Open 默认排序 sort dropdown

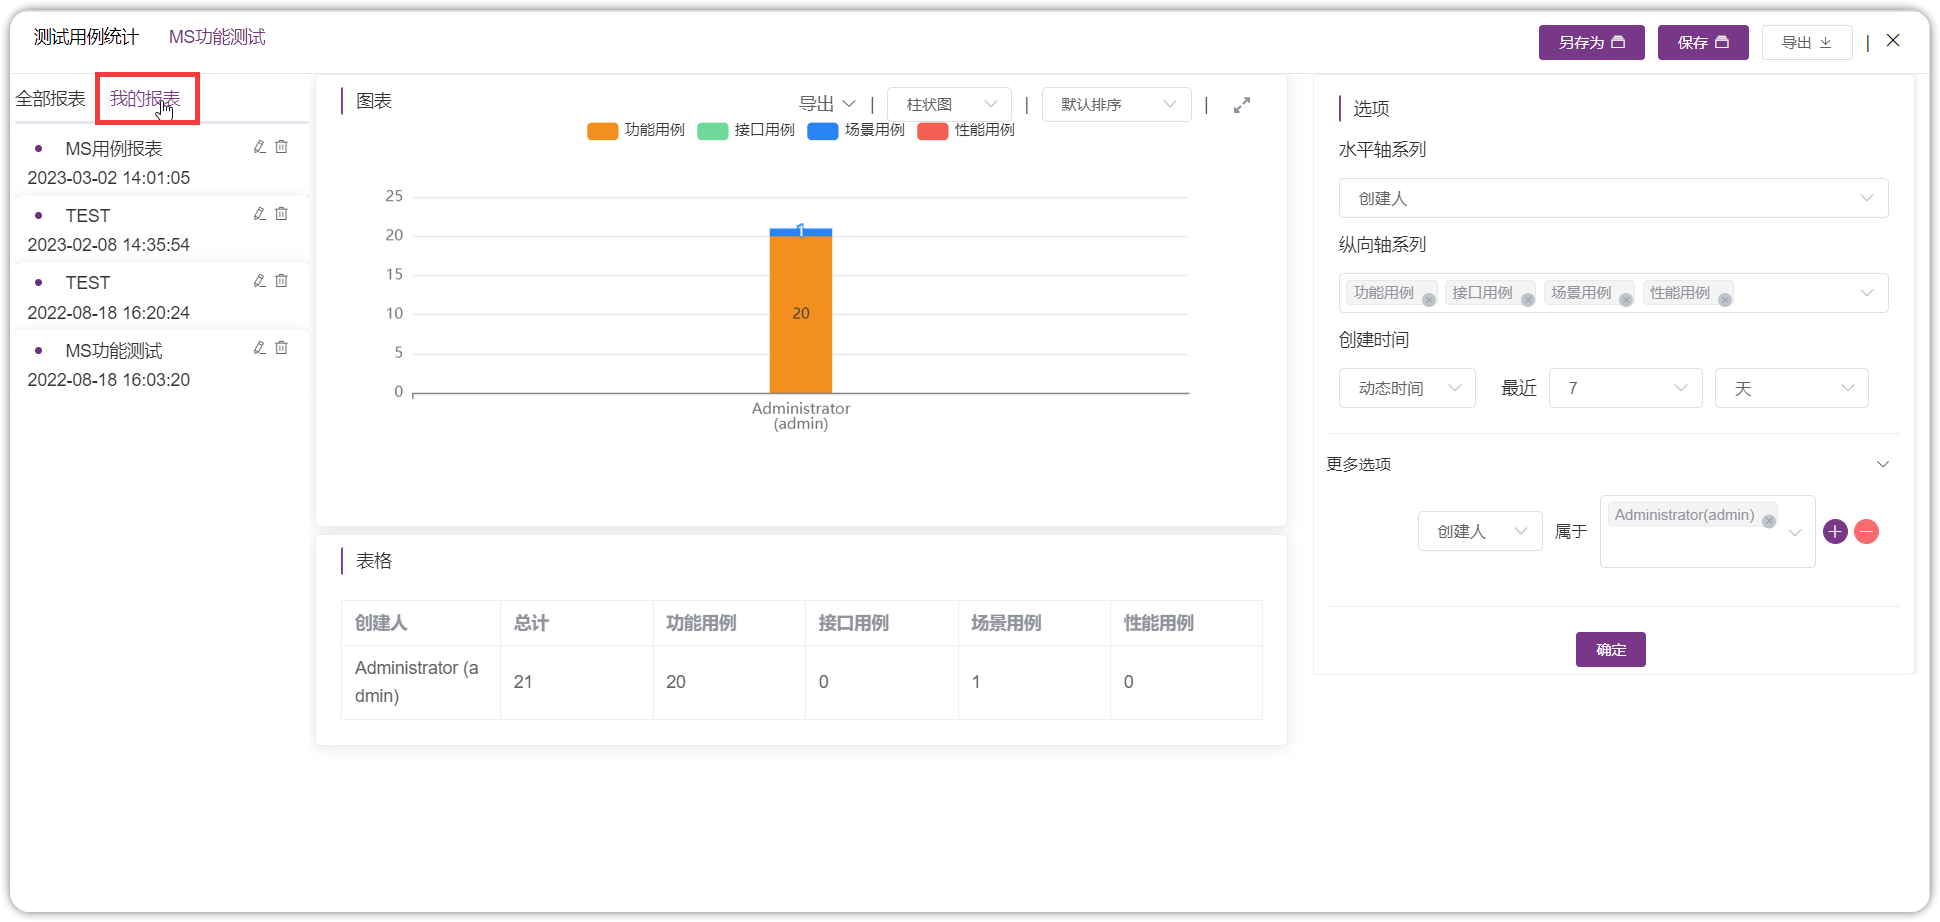[1116, 104]
